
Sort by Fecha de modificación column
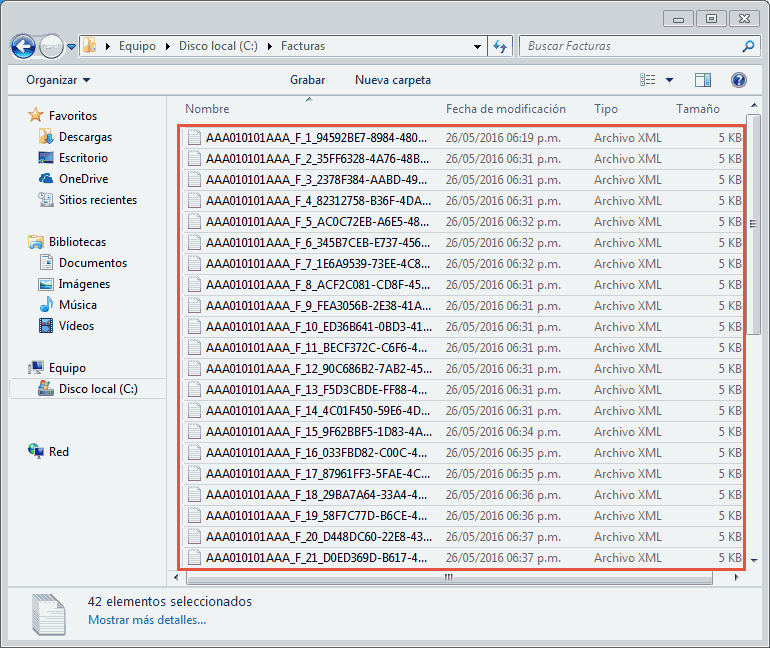[506, 109]
